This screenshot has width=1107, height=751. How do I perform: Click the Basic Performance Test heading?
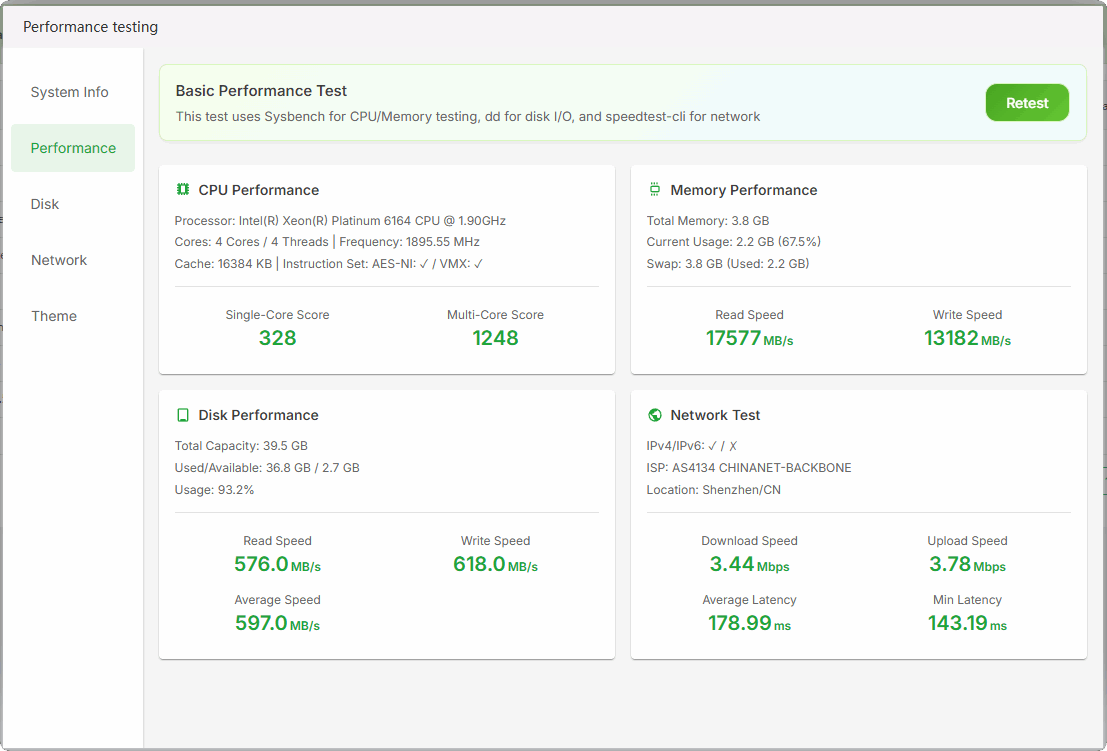tap(262, 91)
